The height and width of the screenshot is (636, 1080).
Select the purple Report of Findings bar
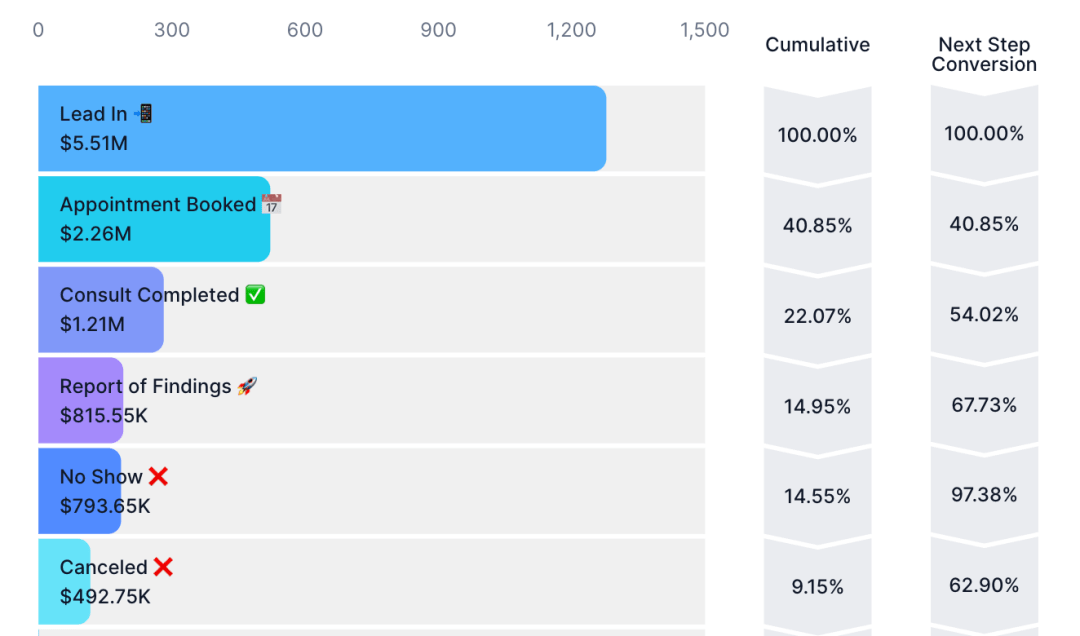pos(81,400)
